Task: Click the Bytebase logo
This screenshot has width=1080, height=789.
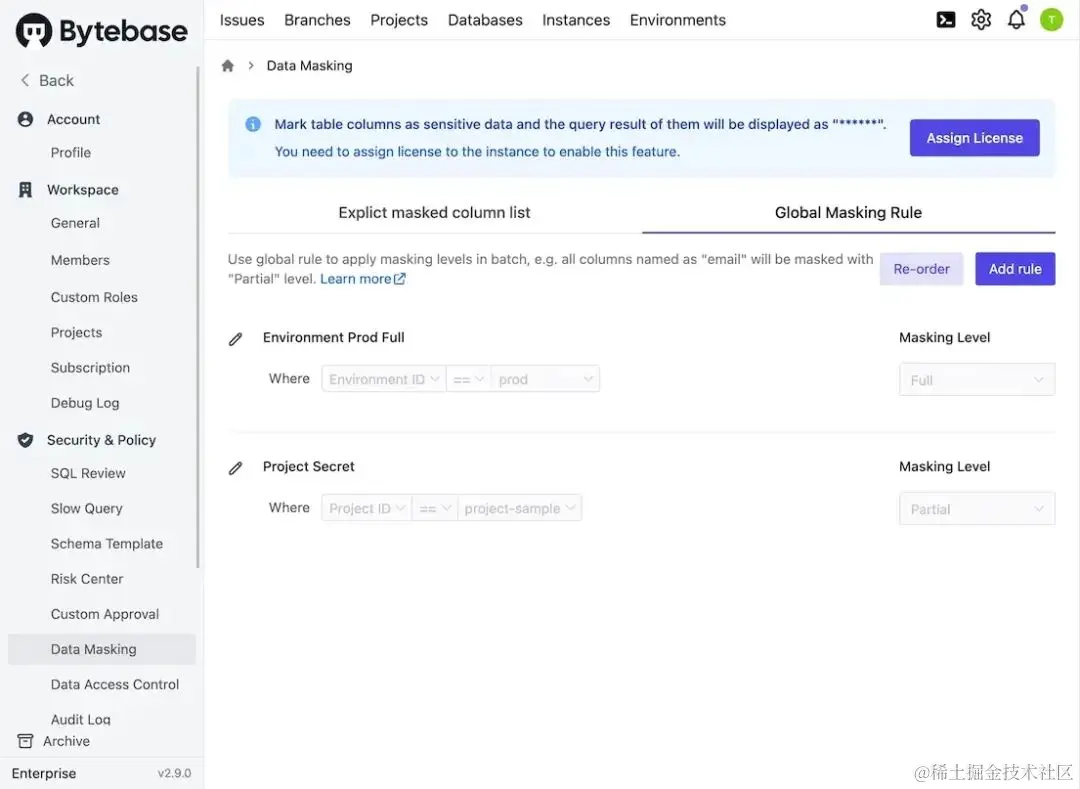Action: (101, 31)
